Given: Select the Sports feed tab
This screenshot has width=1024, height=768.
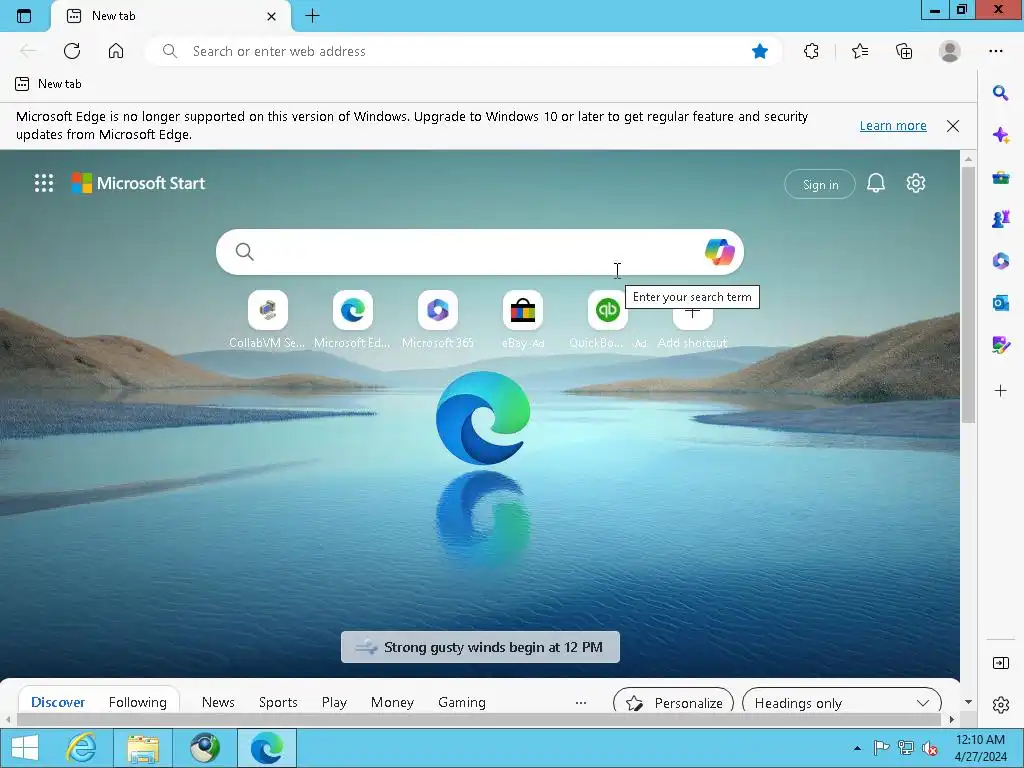Looking at the screenshot, I should [x=278, y=703].
